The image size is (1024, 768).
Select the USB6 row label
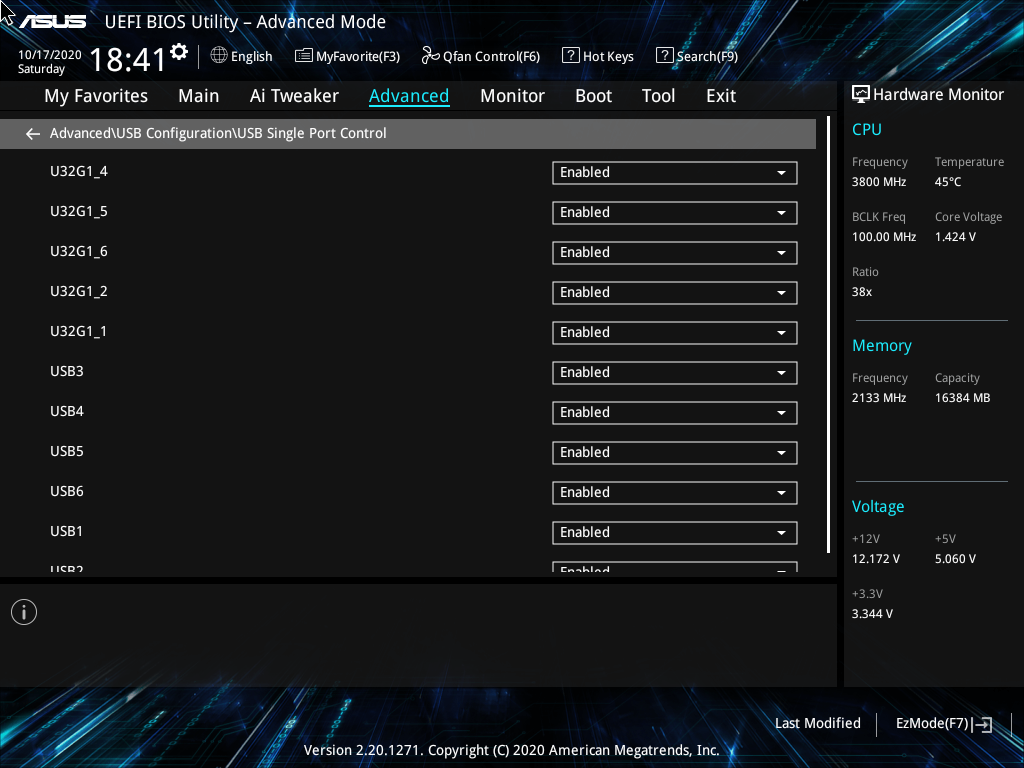[x=67, y=491]
